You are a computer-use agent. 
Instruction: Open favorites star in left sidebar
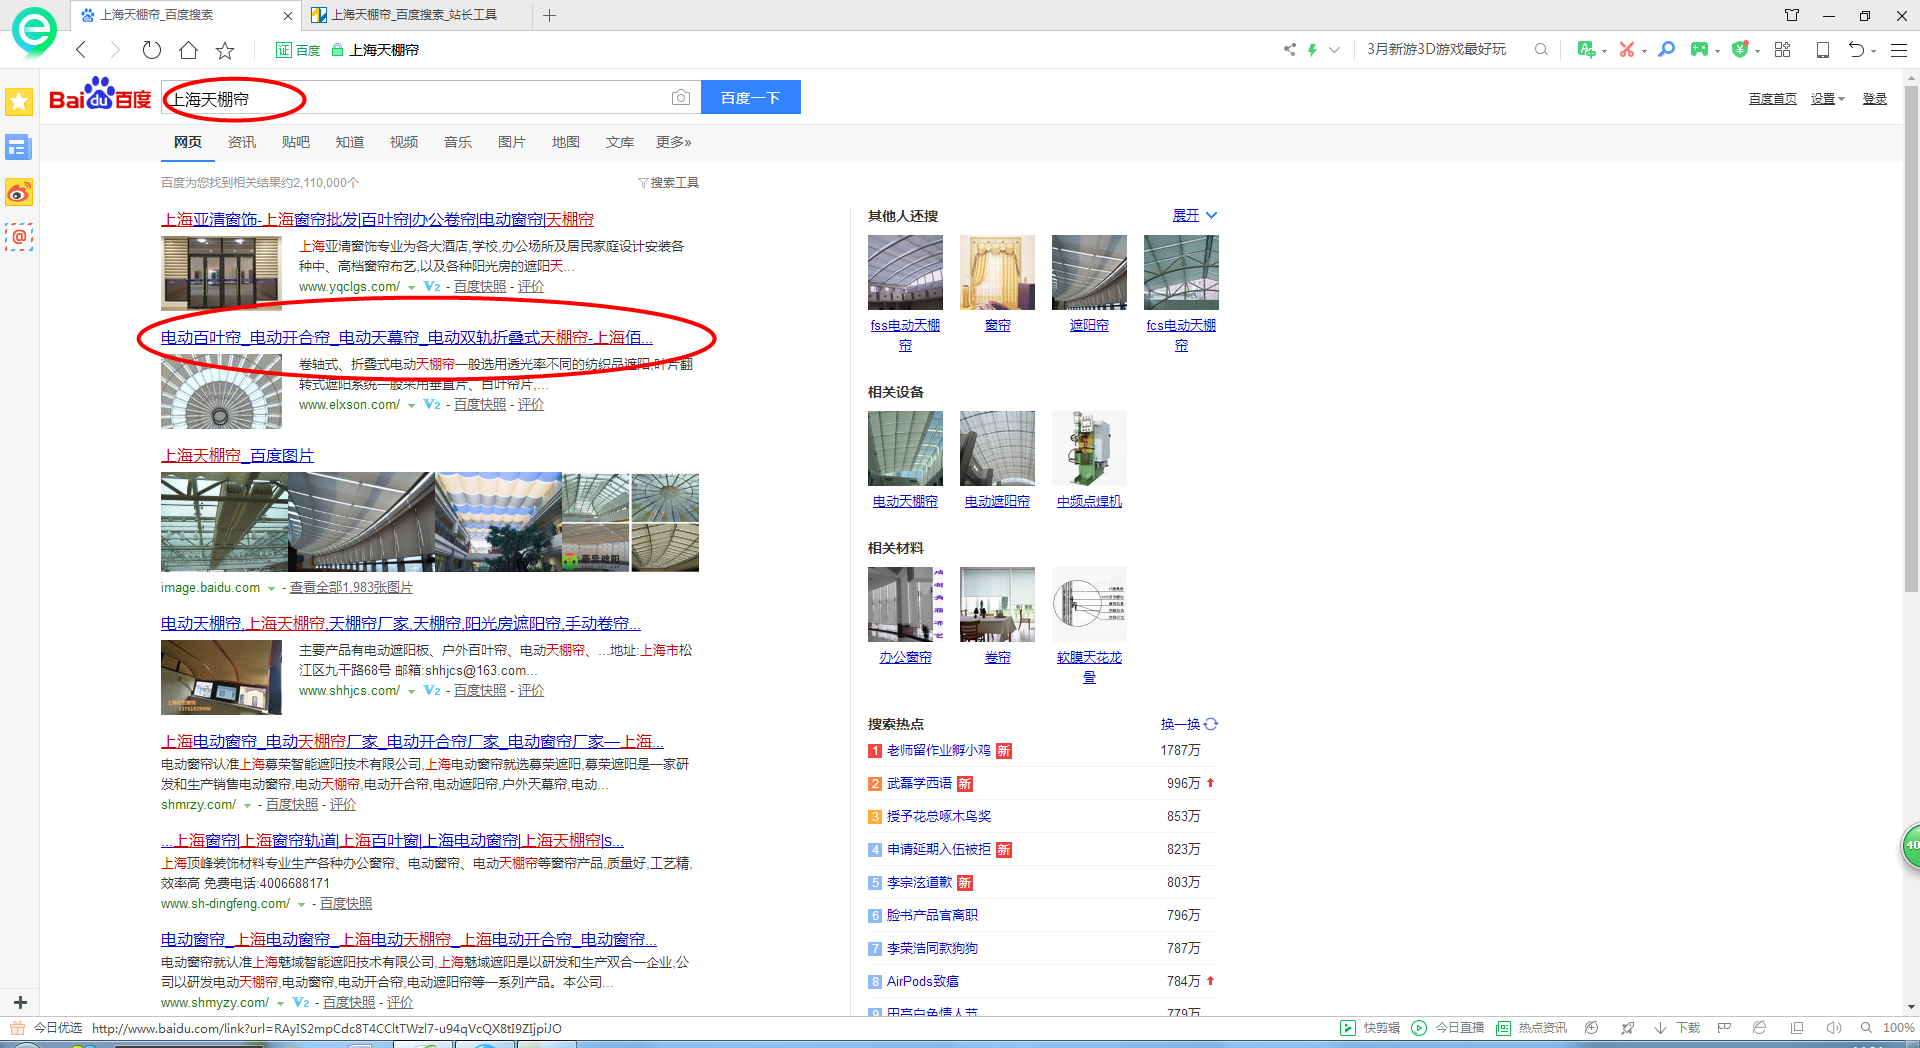tap(19, 101)
